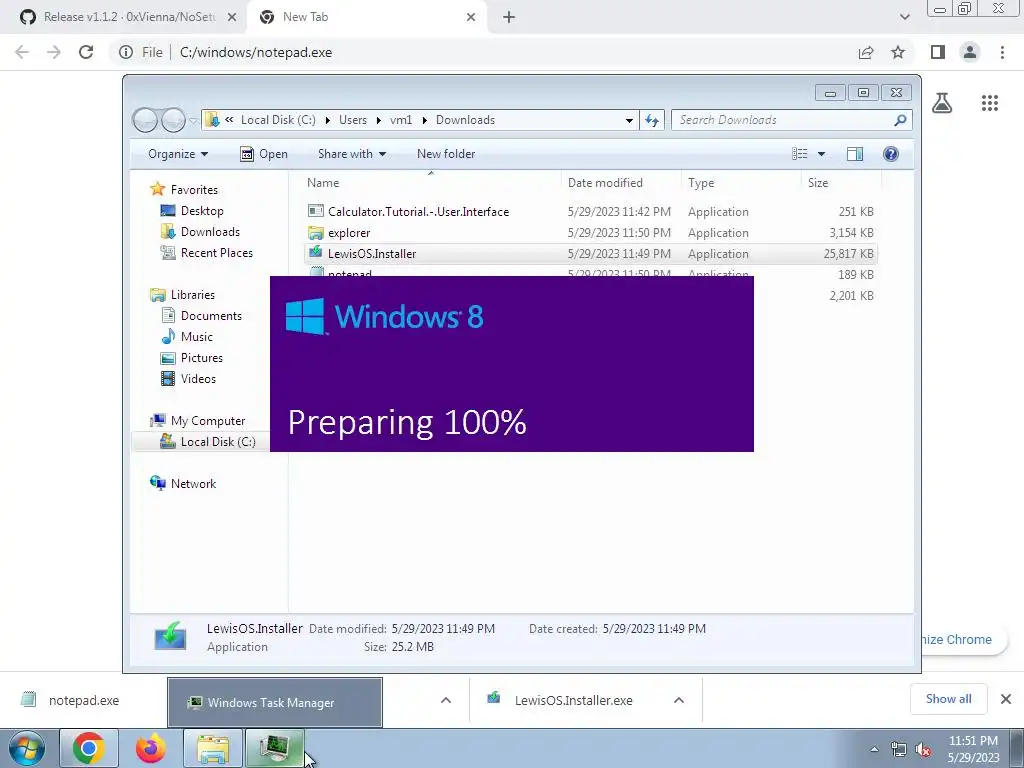Image resolution: width=1024 pixels, height=768 pixels.
Task: Click the File info icon in address bar
Action: pyautogui.click(x=126, y=52)
